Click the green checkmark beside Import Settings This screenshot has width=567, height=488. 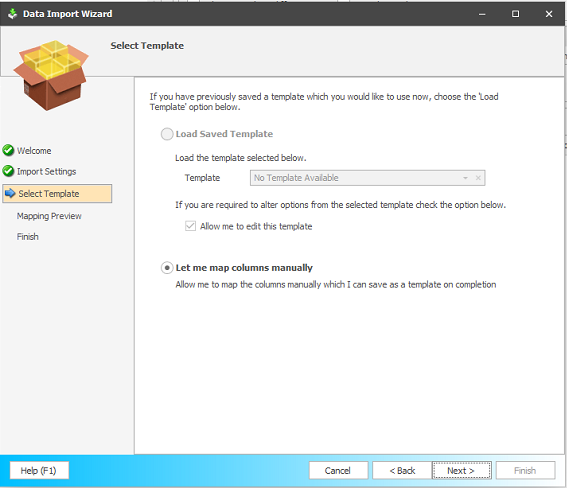click(8, 171)
